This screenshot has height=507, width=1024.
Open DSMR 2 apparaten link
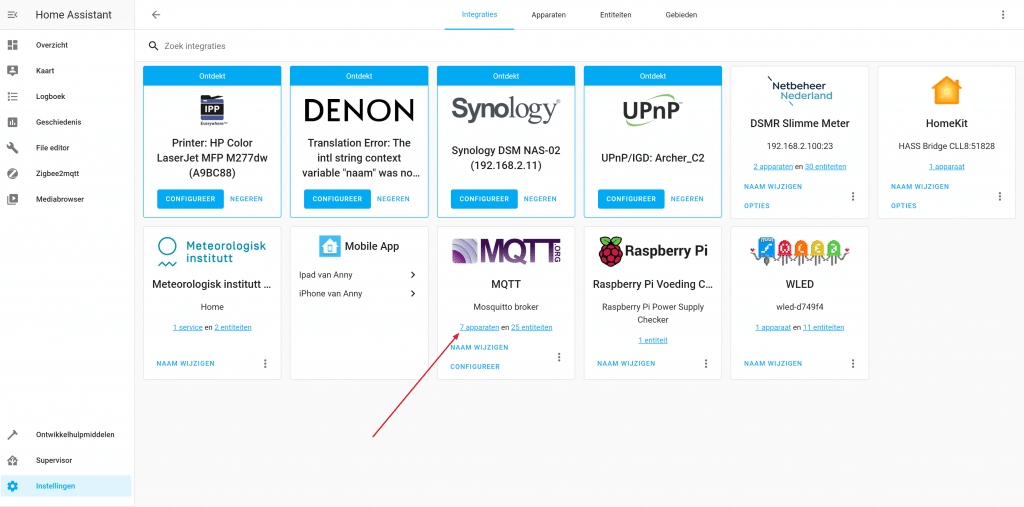pos(773,167)
